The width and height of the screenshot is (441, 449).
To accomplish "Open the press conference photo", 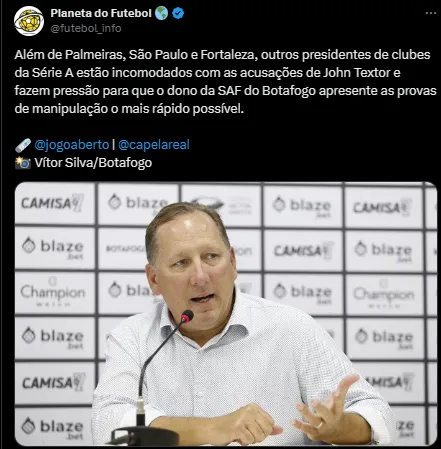I will 226,314.
